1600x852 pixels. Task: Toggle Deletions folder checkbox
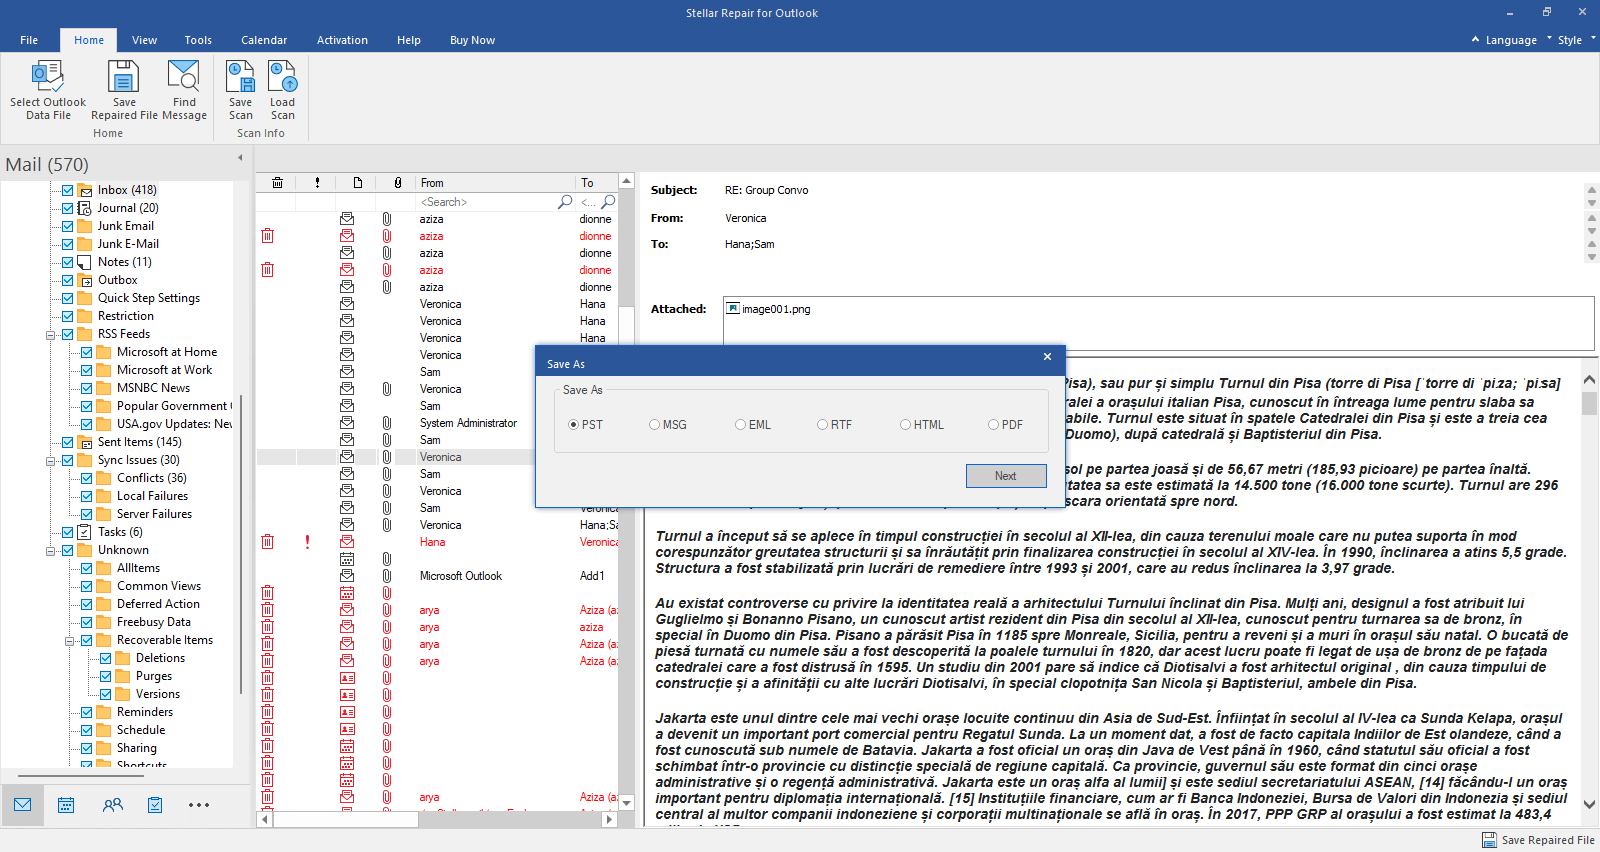(x=106, y=658)
